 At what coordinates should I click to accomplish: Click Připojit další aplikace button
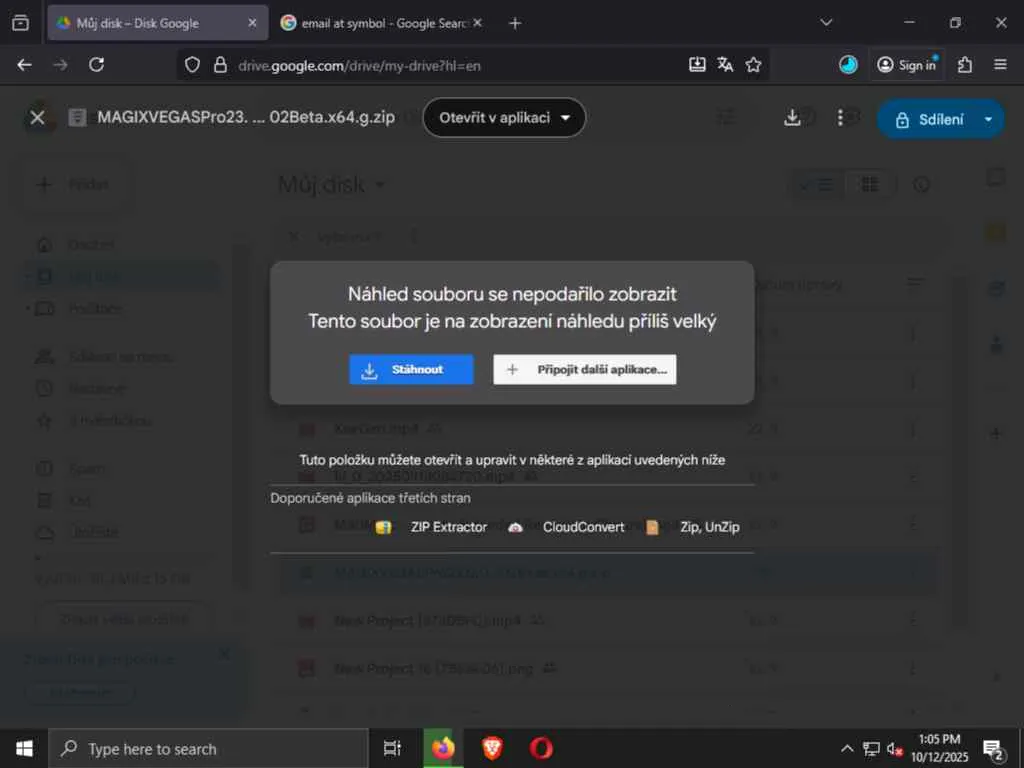pyautogui.click(x=584, y=370)
